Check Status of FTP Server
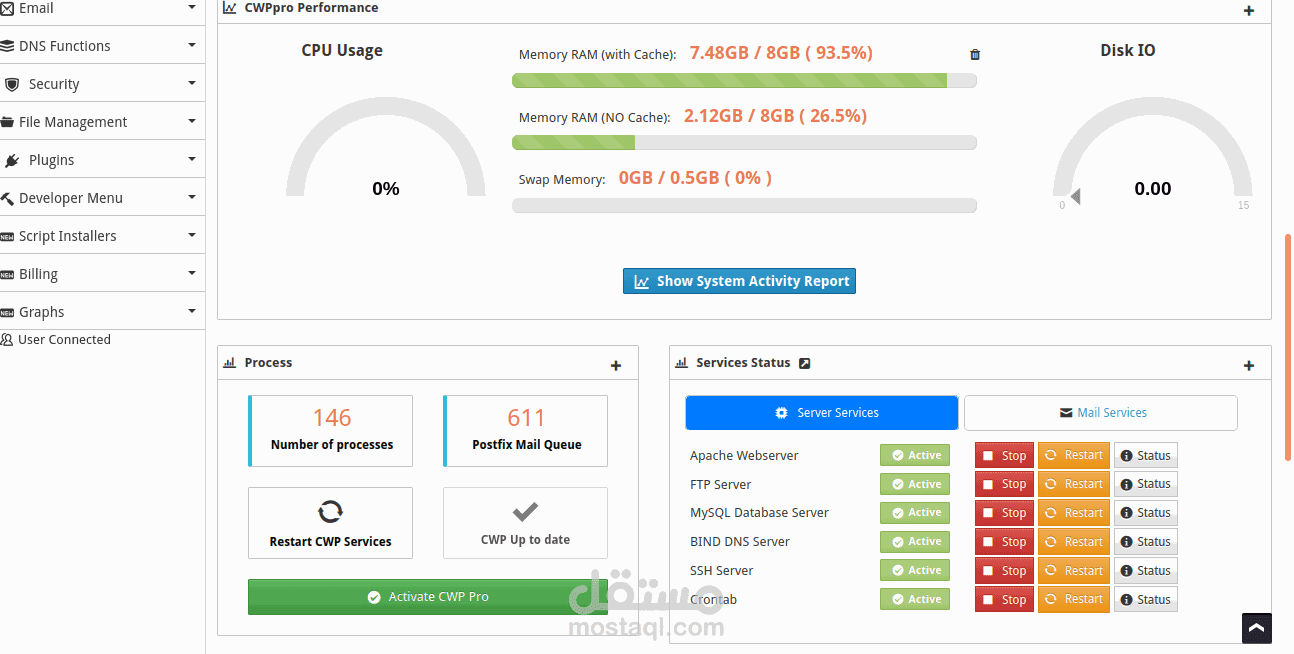1294x654 pixels. click(1146, 484)
